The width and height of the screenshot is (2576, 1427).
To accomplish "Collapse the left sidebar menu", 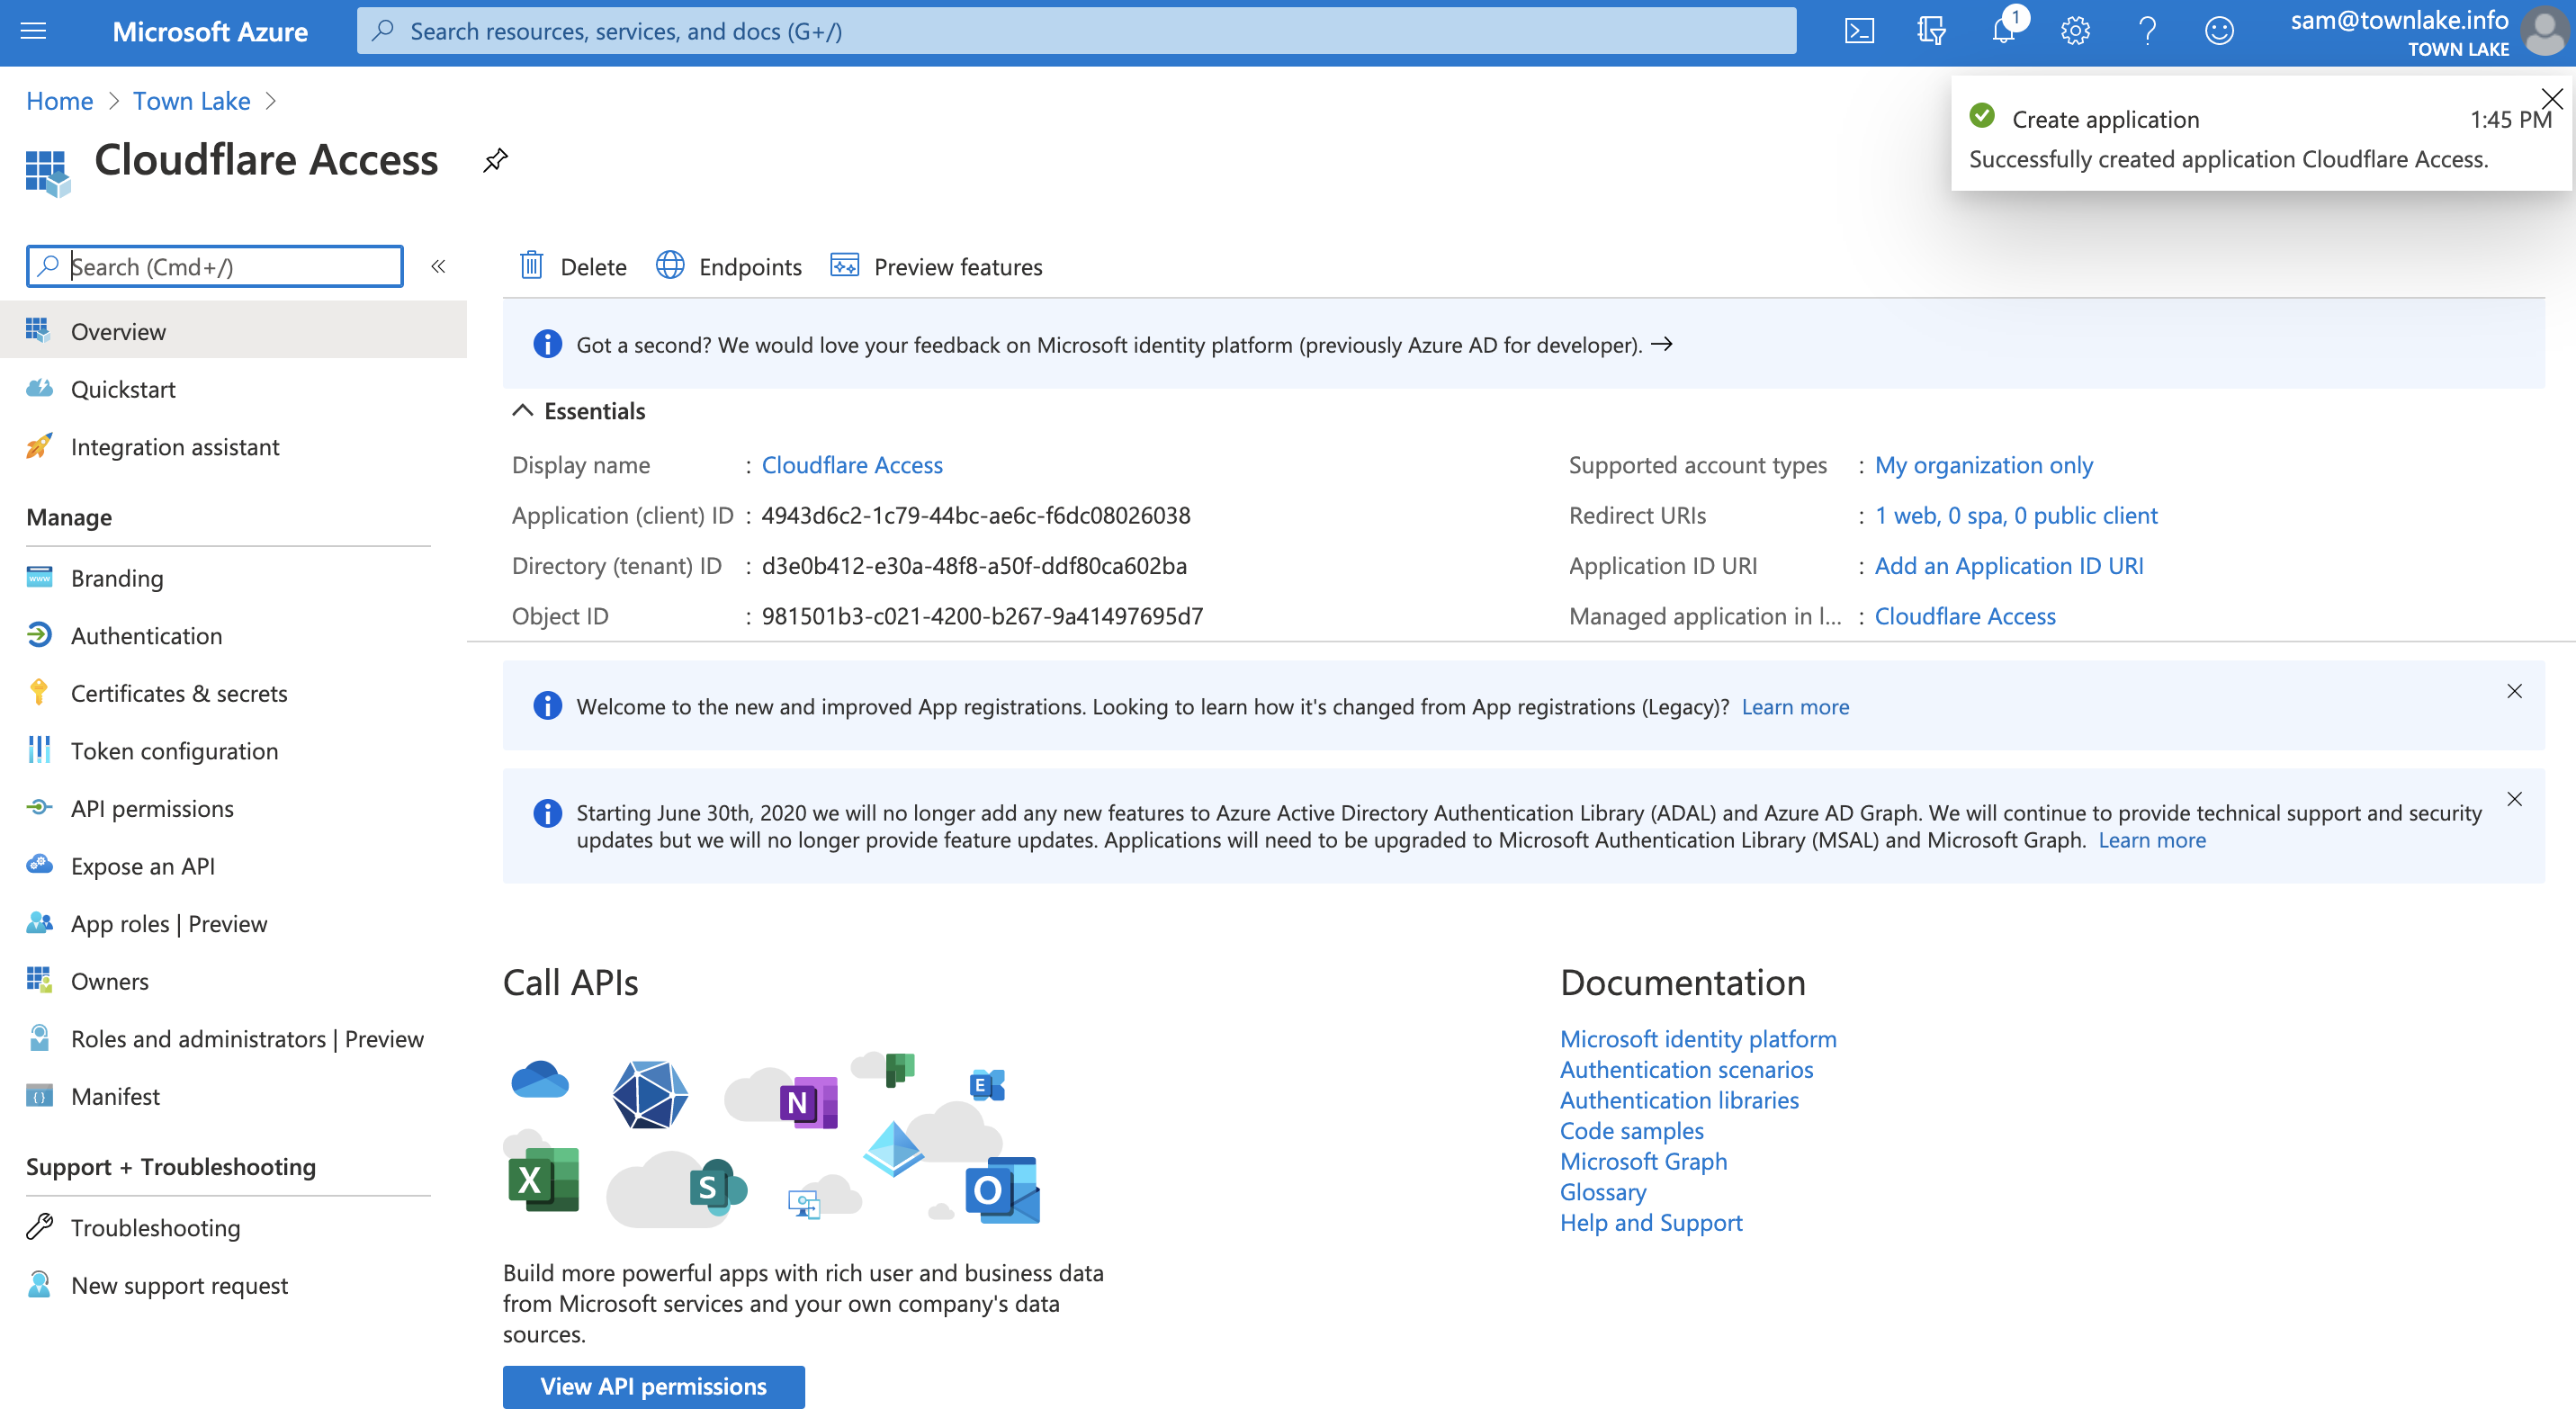I will point(437,266).
